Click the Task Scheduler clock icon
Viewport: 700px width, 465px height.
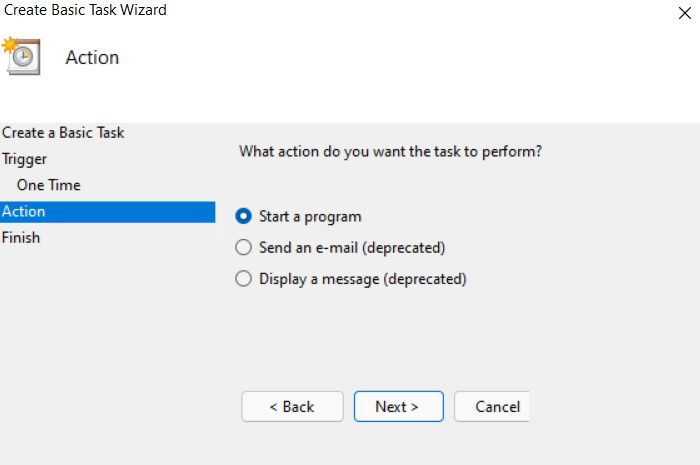[x=22, y=57]
